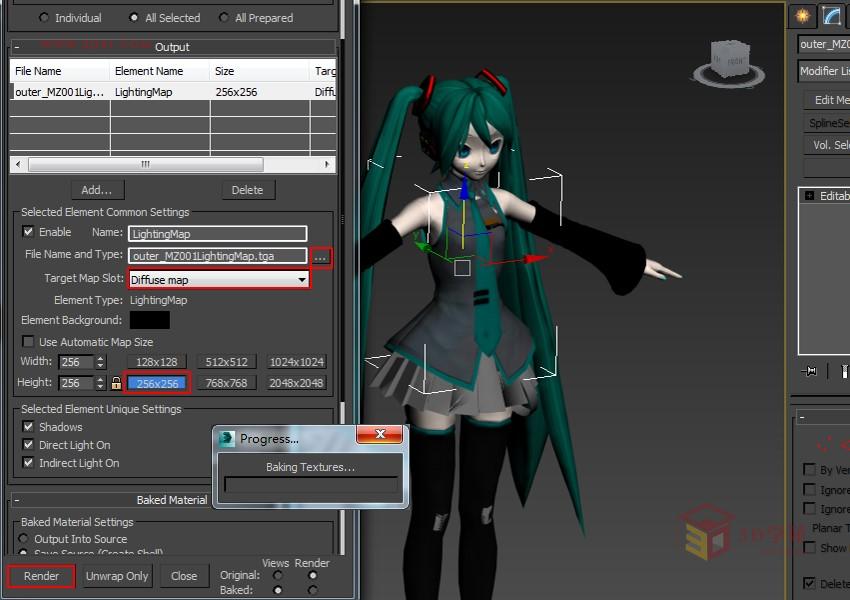Viewport: 850px width, 600px height.
Task: Toggle the Enable checkbox
Action: click(x=28, y=232)
